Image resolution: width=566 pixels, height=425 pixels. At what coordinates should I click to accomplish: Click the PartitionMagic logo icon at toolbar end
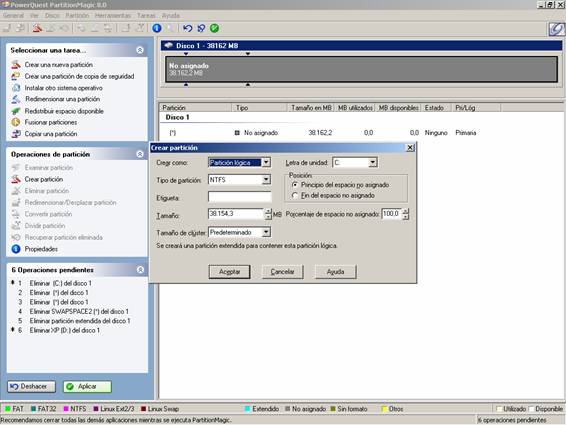coord(556,29)
